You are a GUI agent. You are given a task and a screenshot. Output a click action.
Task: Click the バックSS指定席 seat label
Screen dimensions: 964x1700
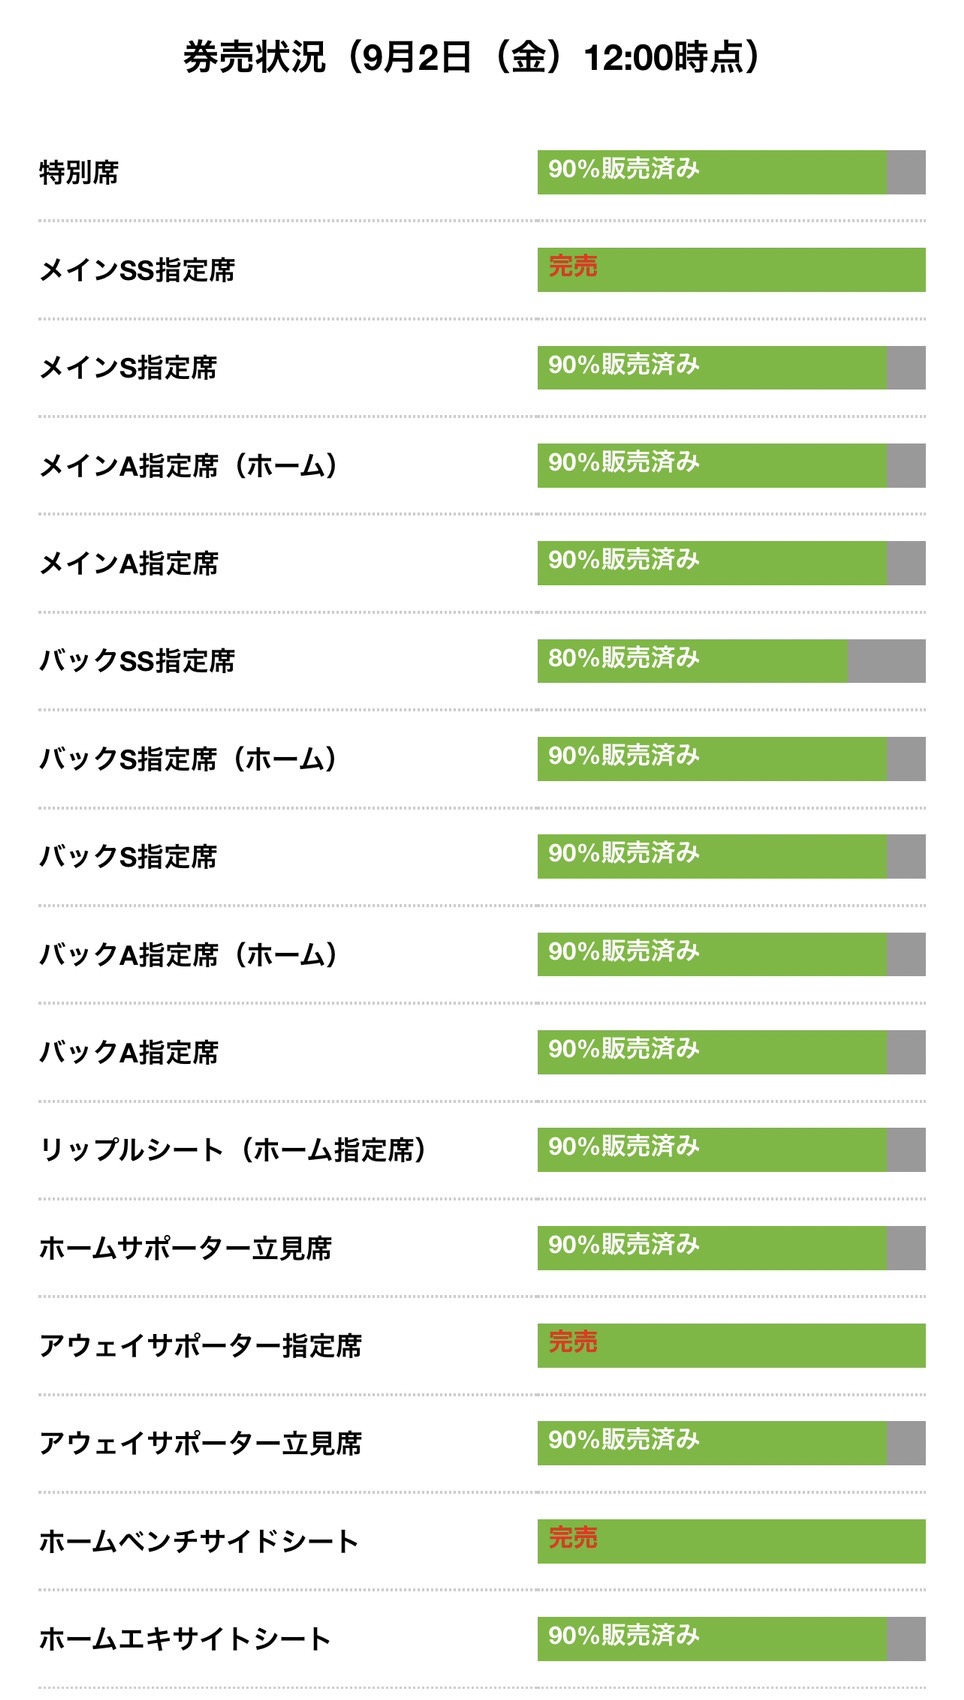(137, 661)
